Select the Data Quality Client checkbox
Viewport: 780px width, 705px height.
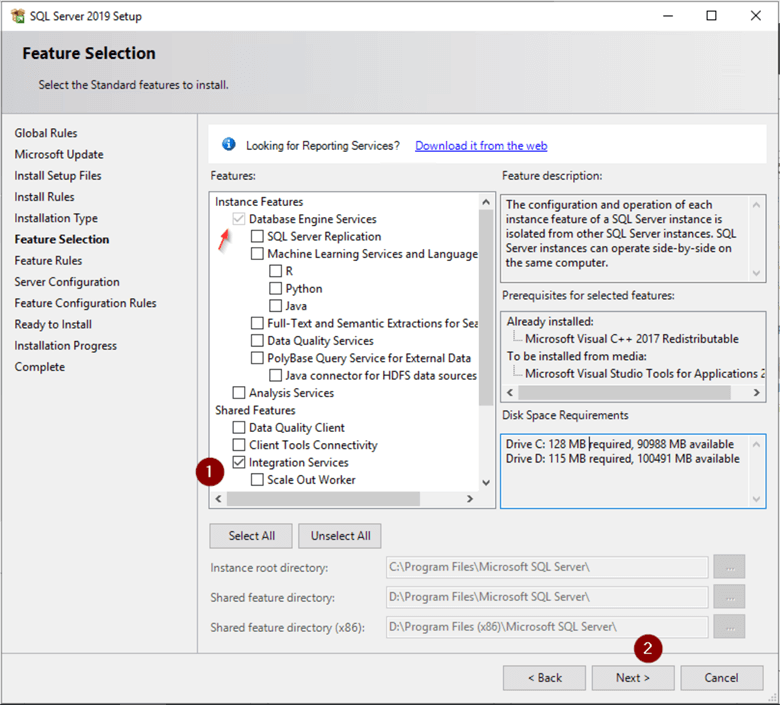pos(240,428)
